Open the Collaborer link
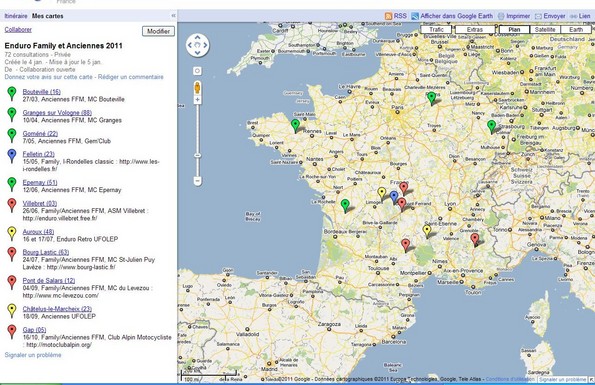Viewport: 595px width, 385px height. (x=18, y=29)
